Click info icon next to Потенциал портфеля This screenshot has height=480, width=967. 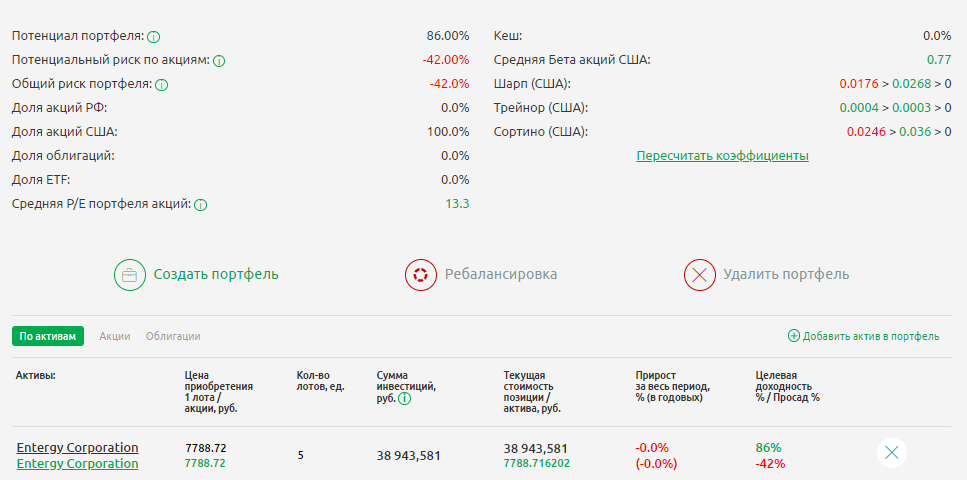(x=154, y=37)
